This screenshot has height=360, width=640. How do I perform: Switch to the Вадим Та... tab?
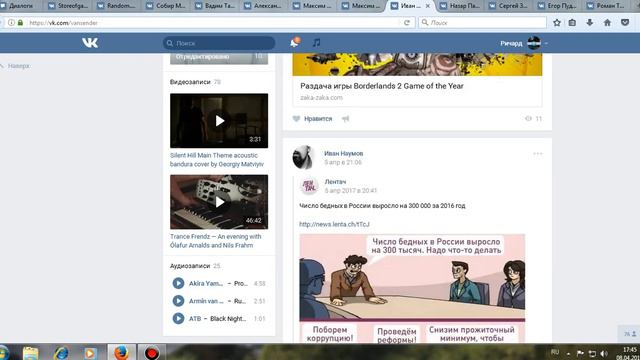[215, 6]
